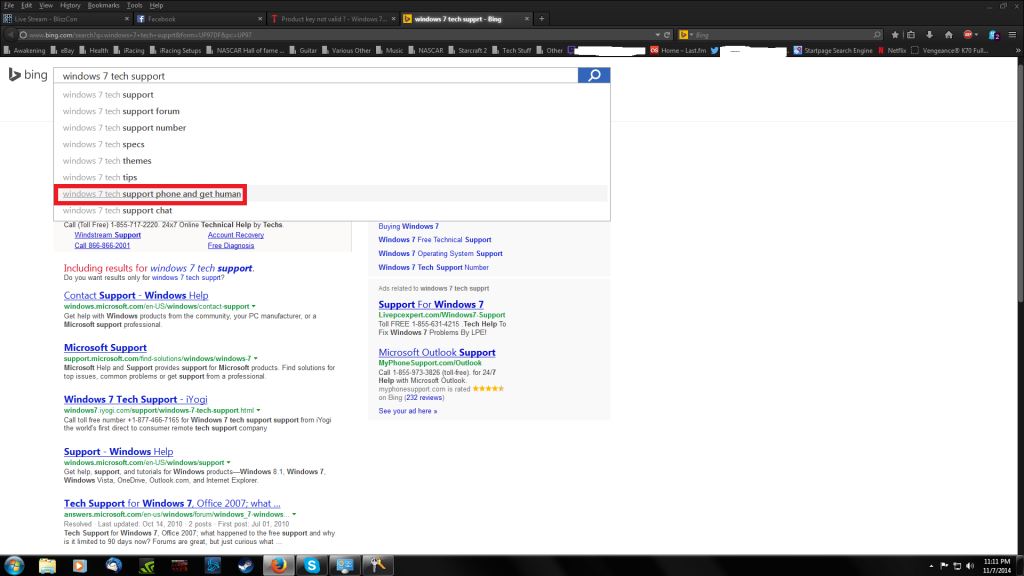Click the Adblock Plus toolbar icon
1024x576 pixels.
[968, 35]
